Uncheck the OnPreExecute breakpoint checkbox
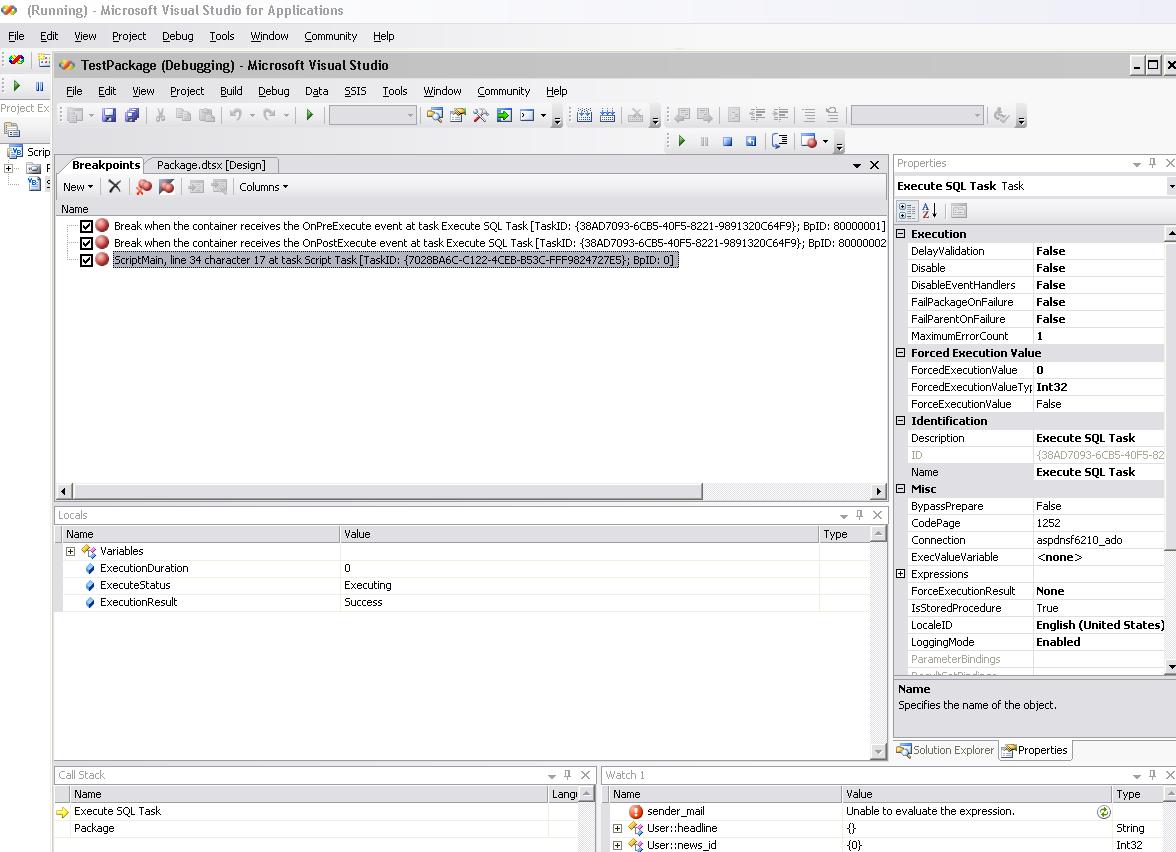The image size is (1176, 852). pos(86,227)
